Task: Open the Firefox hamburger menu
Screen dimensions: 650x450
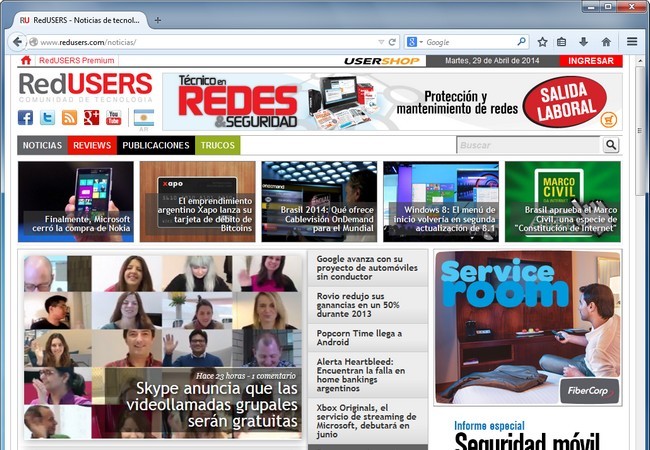Action: click(x=632, y=41)
